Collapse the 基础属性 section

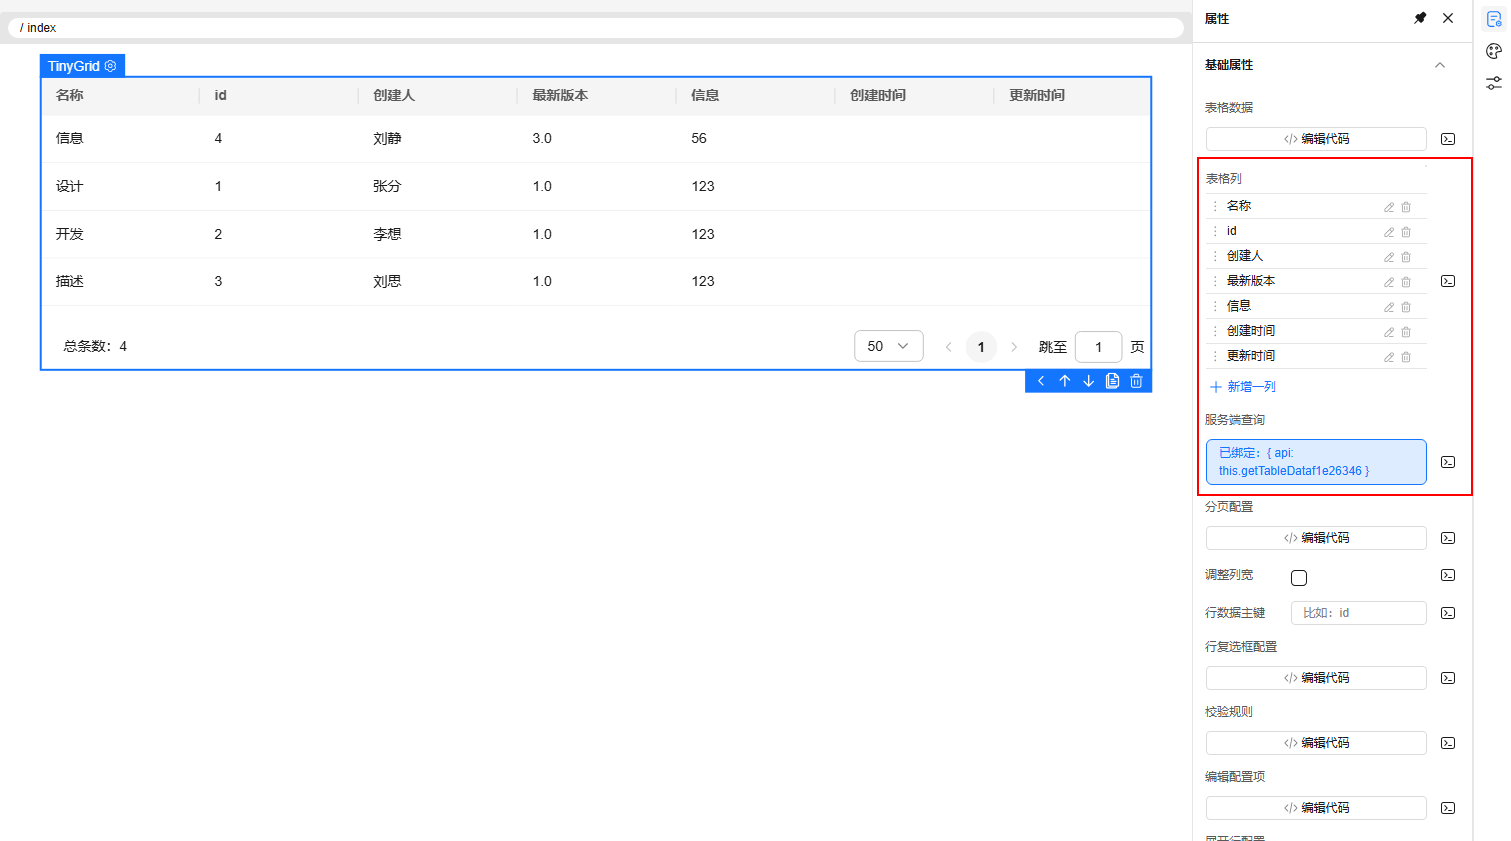[1440, 65]
